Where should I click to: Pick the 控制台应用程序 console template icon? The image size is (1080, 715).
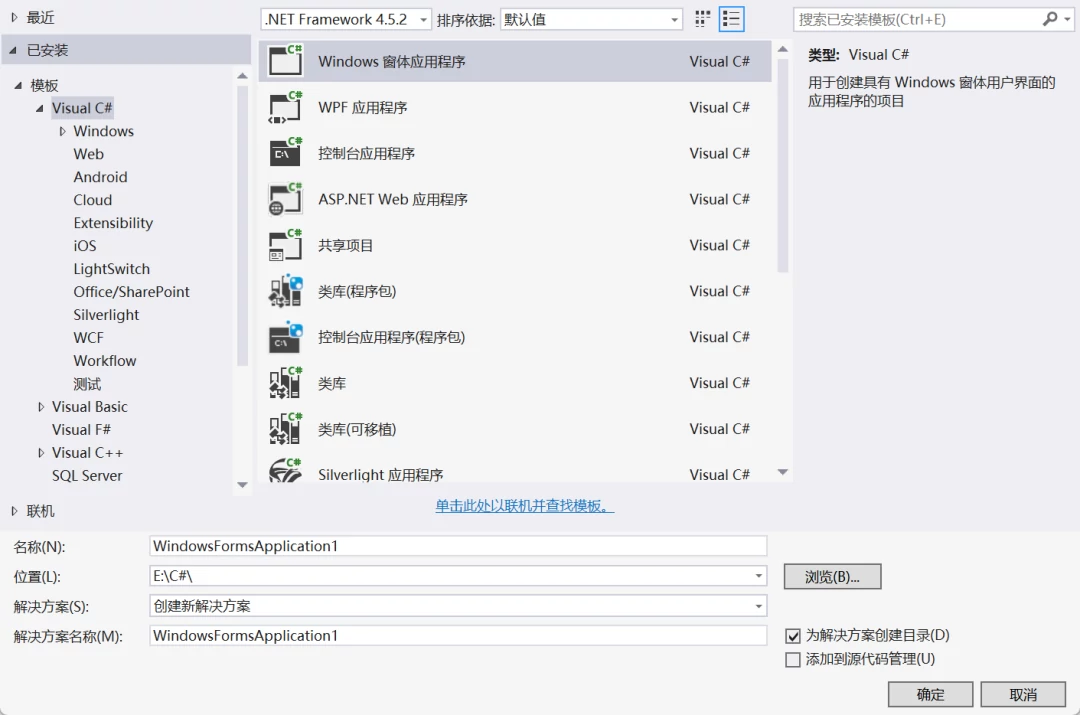click(285, 153)
